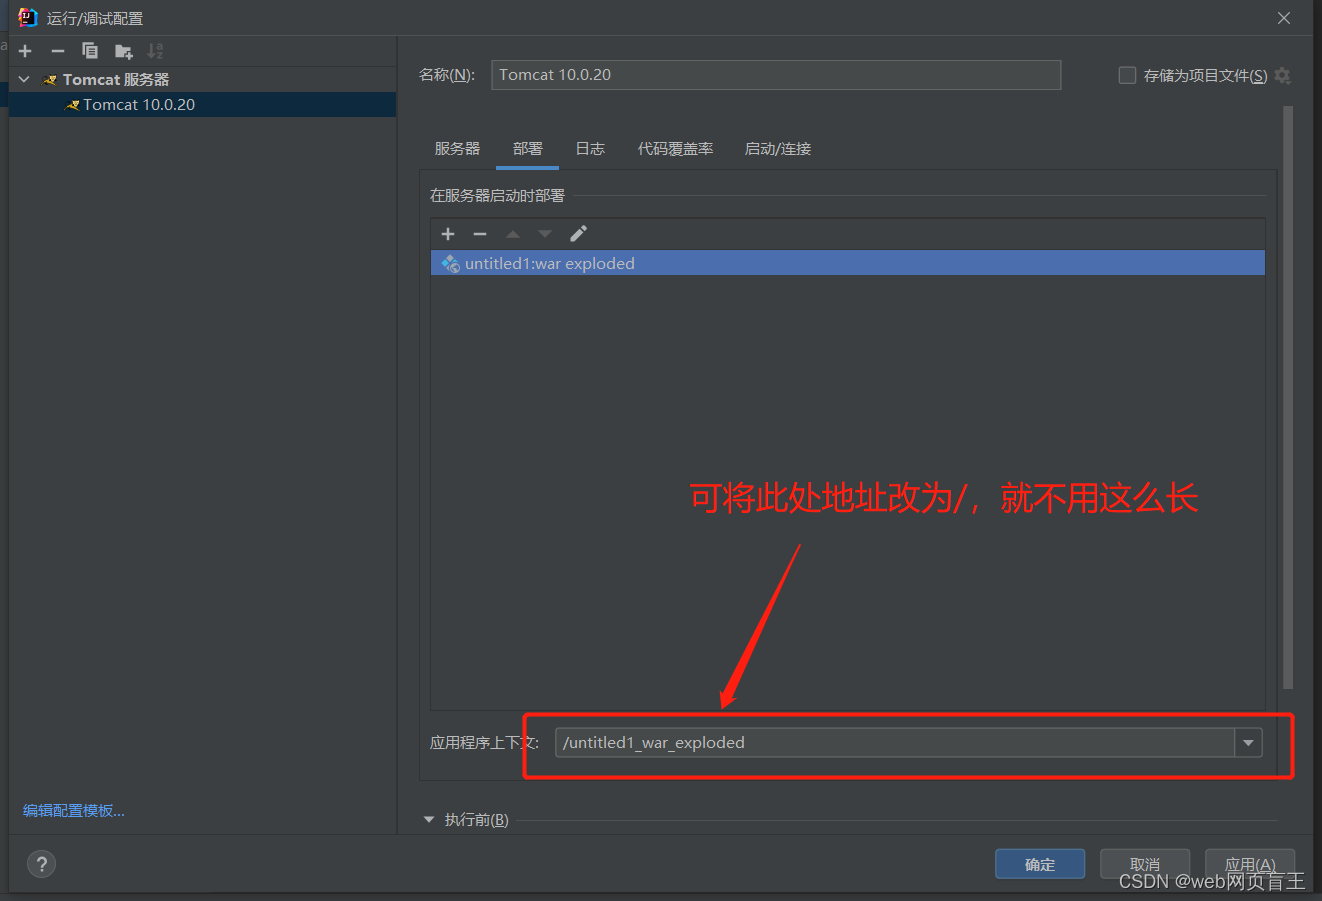Viewport: 1322px width, 901px height.
Task: Click the untitled1:war exploded artifact icon
Action: click(451, 264)
